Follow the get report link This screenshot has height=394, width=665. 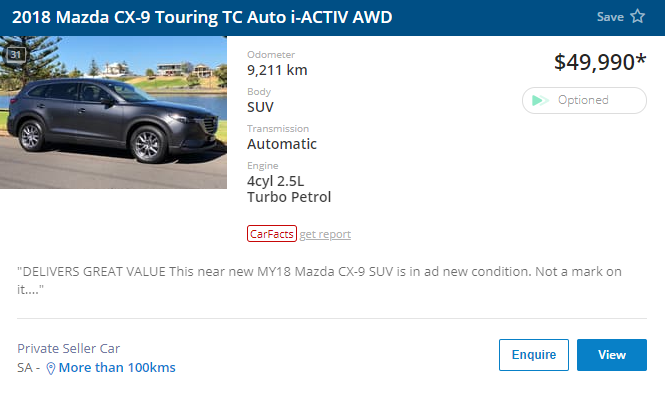tap(325, 234)
